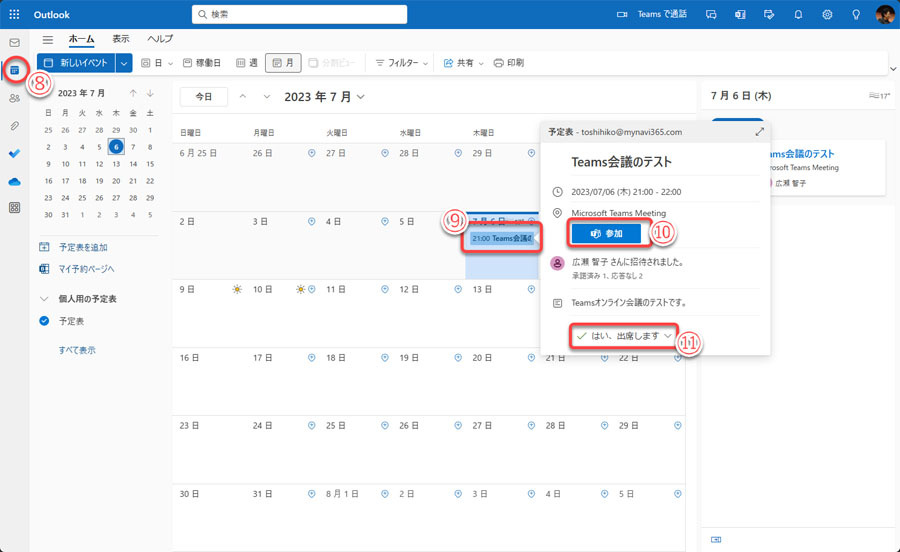Expand the 新しいイベント dropdown arrow
The height and width of the screenshot is (552, 900).
[124, 63]
